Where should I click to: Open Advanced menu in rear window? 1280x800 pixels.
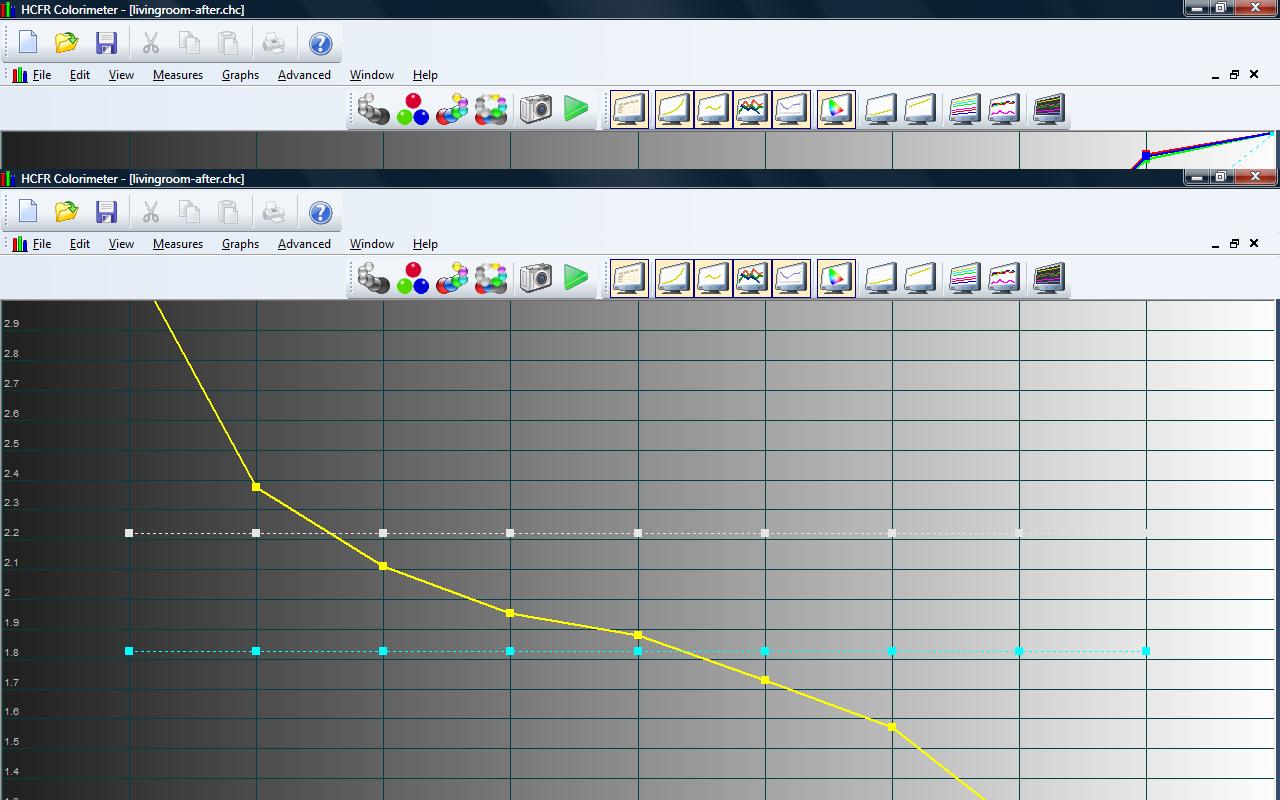coord(304,75)
